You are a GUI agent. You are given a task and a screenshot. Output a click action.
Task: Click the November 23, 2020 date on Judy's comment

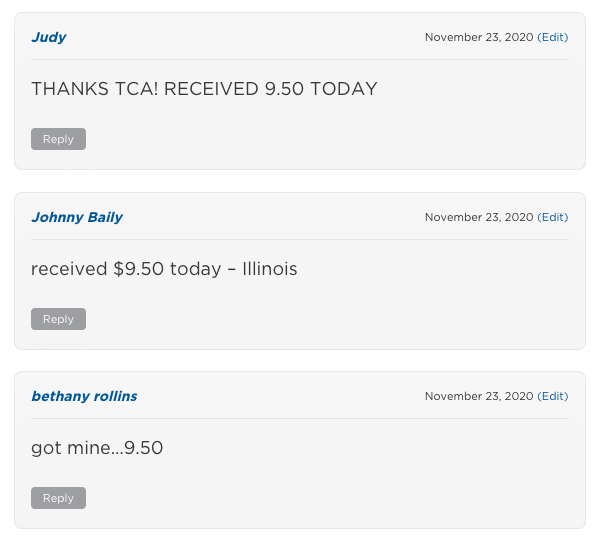(x=479, y=37)
